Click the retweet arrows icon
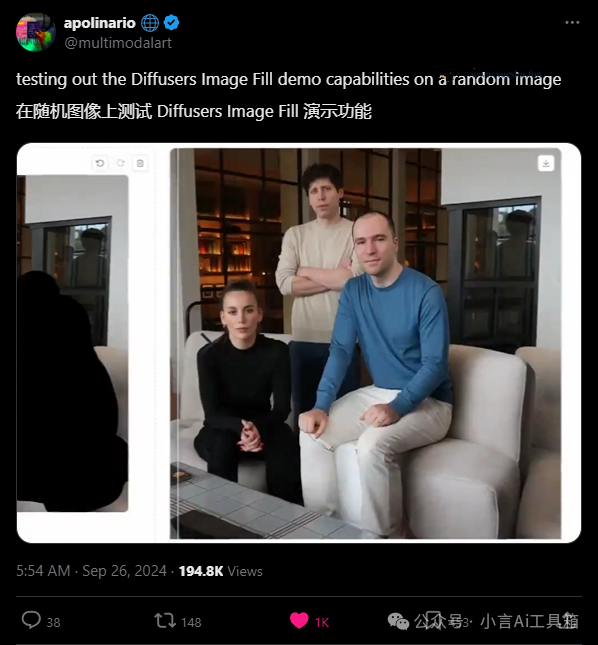This screenshot has width=598, height=645. [x=165, y=620]
